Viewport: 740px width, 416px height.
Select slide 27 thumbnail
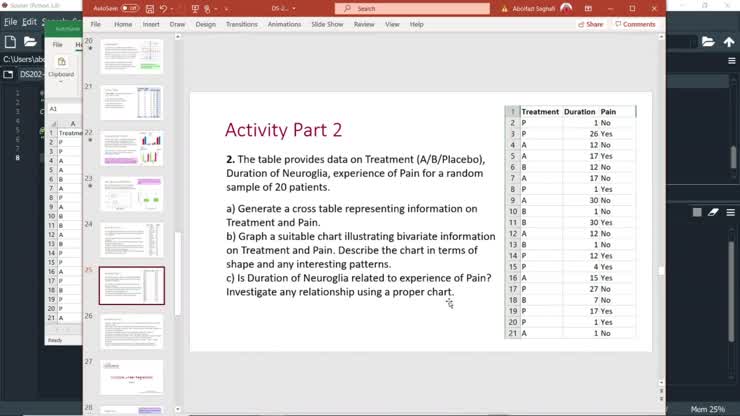tap(132, 377)
